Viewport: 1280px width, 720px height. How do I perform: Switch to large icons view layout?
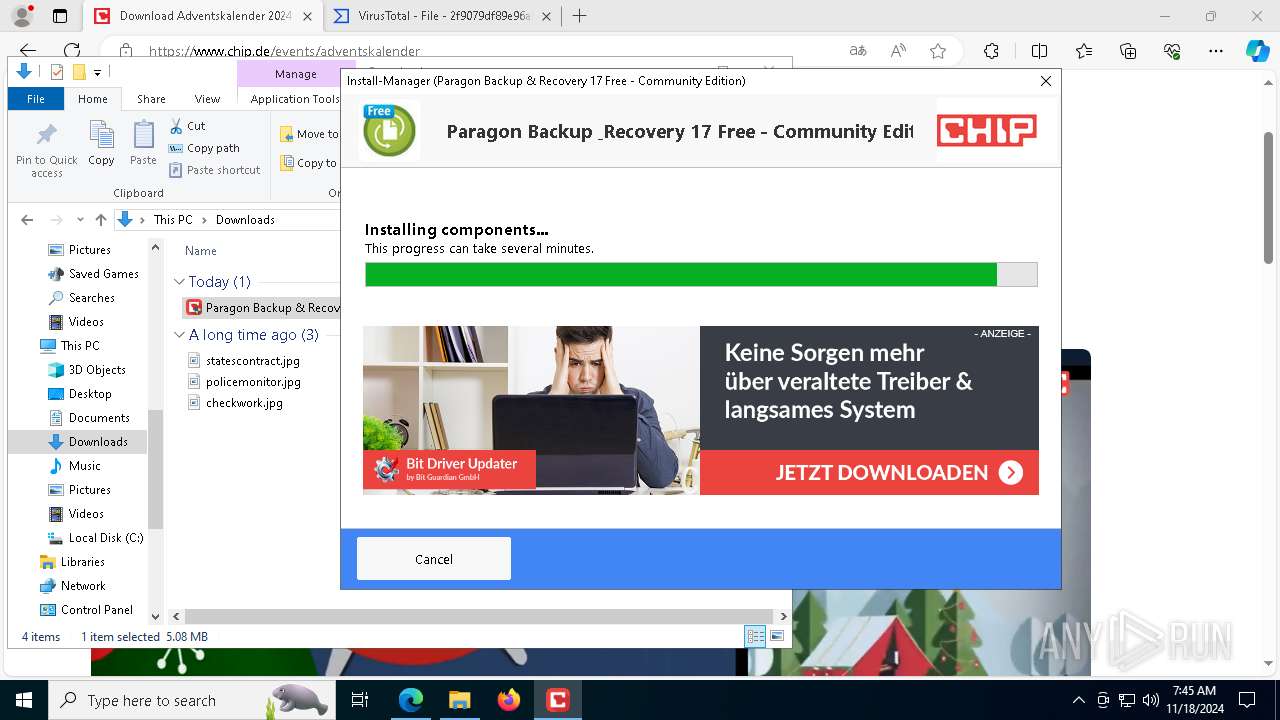(777, 636)
